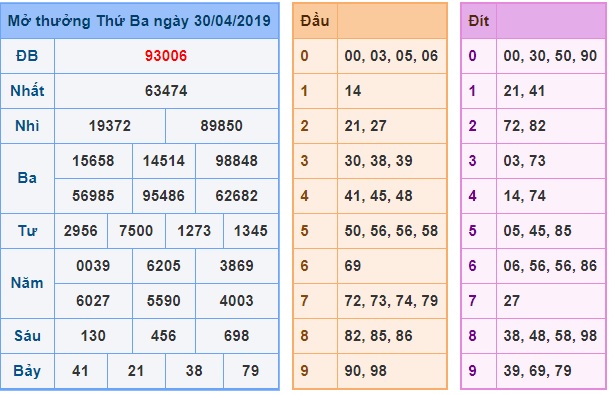Select Đít values '03, 73'
The image size is (610, 395).
click(524, 161)
